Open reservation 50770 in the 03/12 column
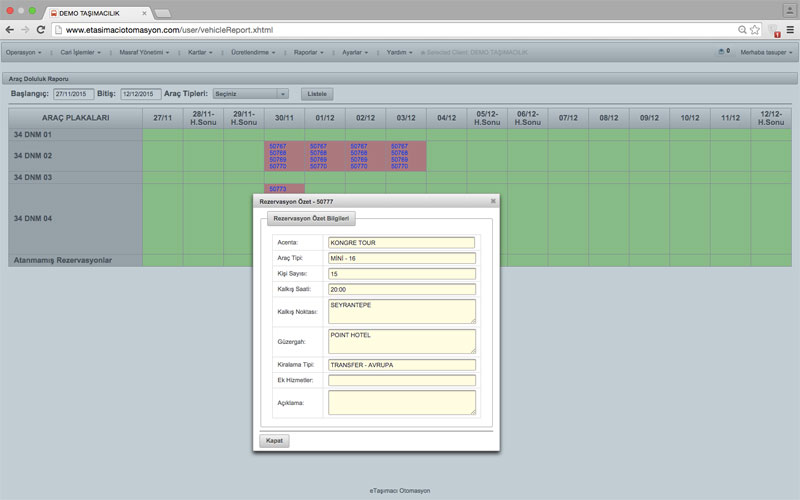The height and width of the screenshot is (500, 800). click(399, 166)
